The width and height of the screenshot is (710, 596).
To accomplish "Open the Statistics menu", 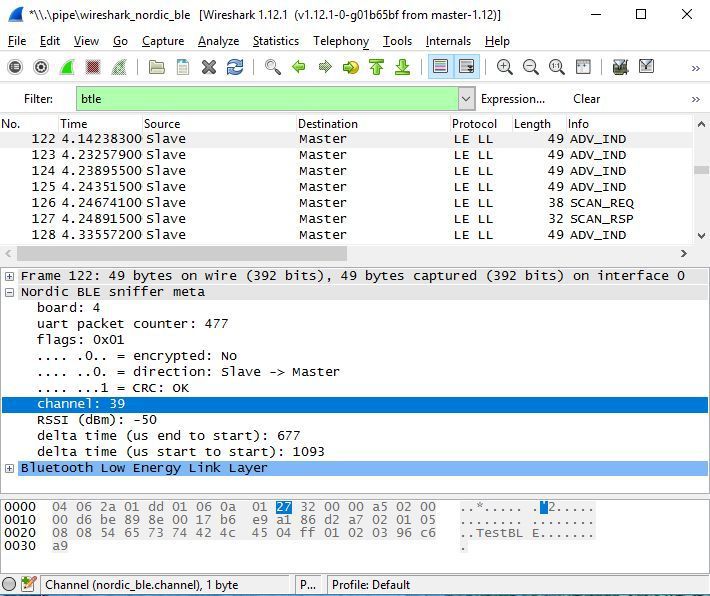I will click(x=276, y=41).
